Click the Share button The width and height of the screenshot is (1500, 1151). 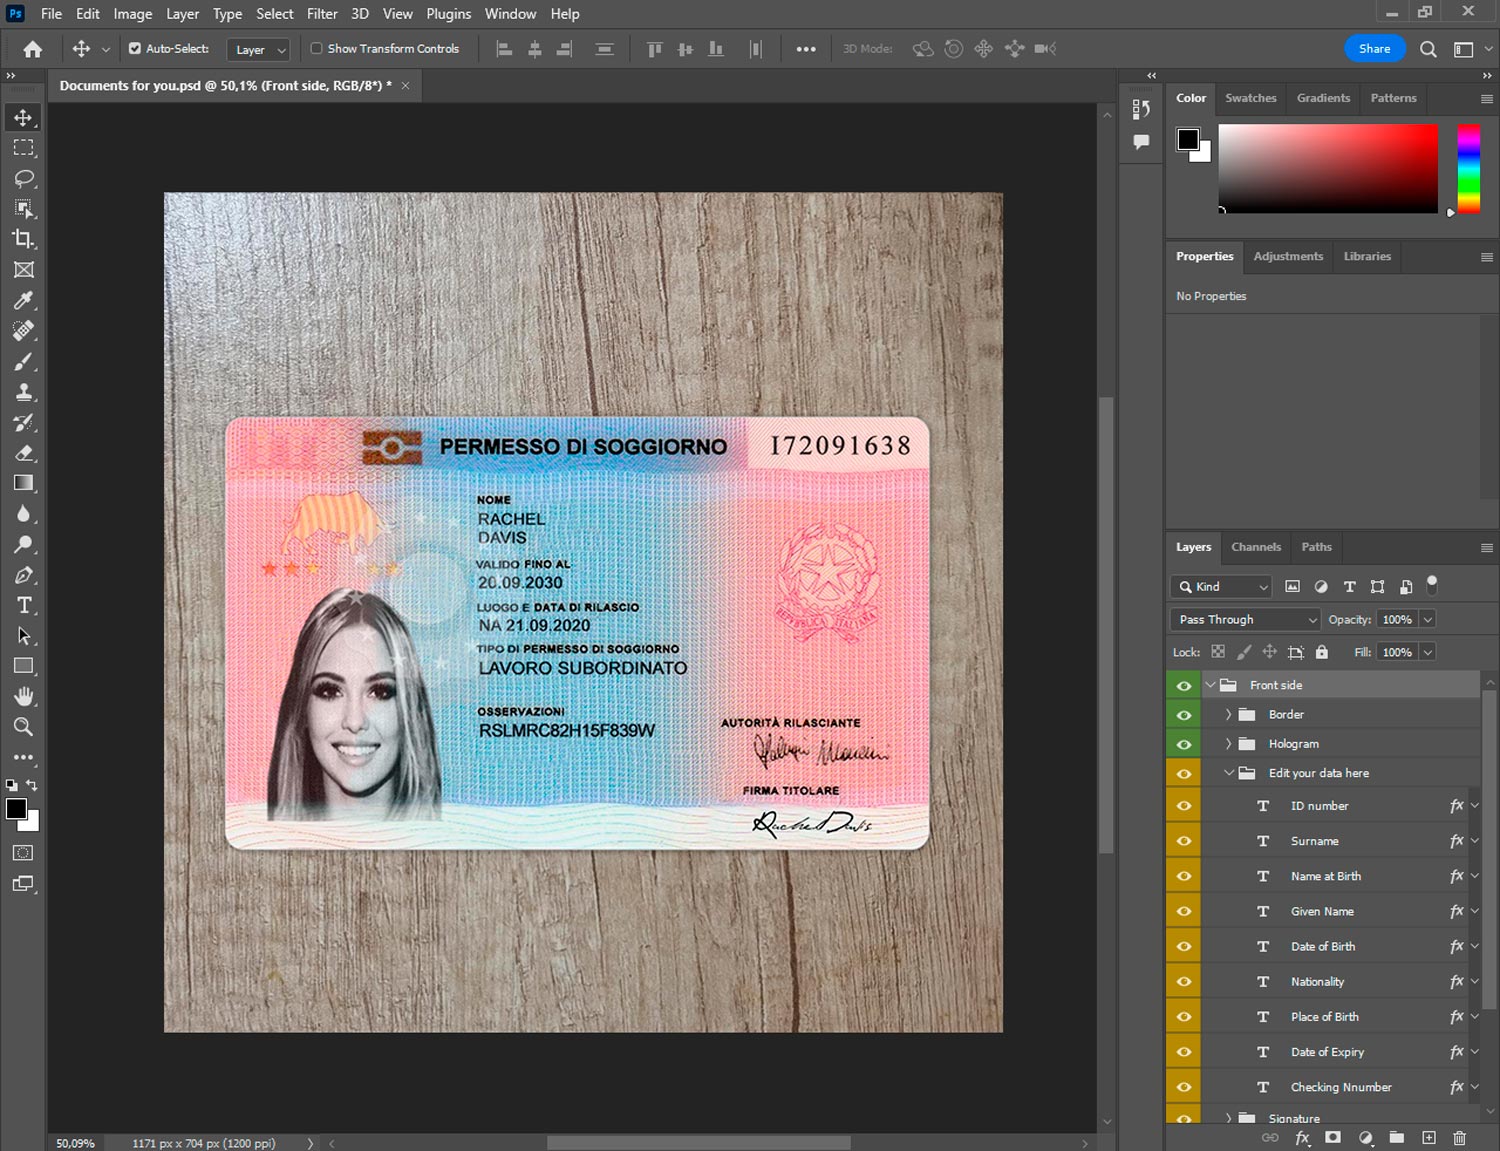(x=1374, y=49)
